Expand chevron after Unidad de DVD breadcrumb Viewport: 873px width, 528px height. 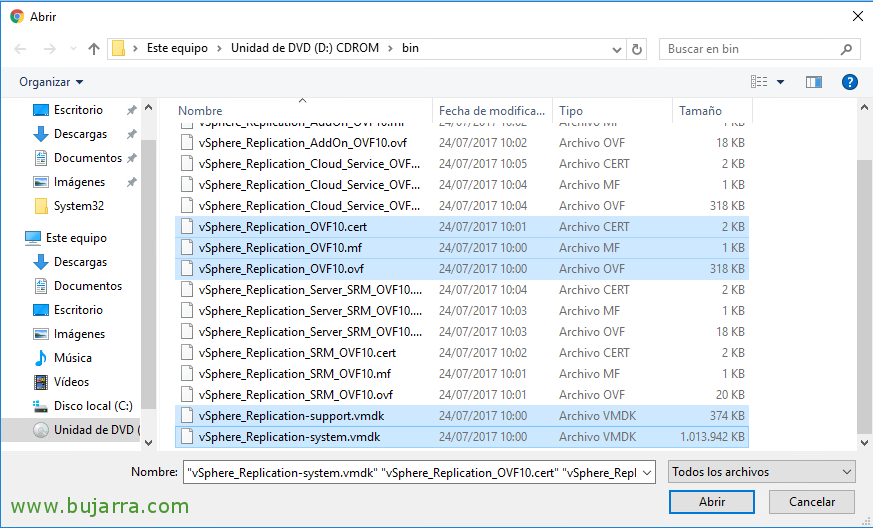pyautogui.click(x=390, y=48)
